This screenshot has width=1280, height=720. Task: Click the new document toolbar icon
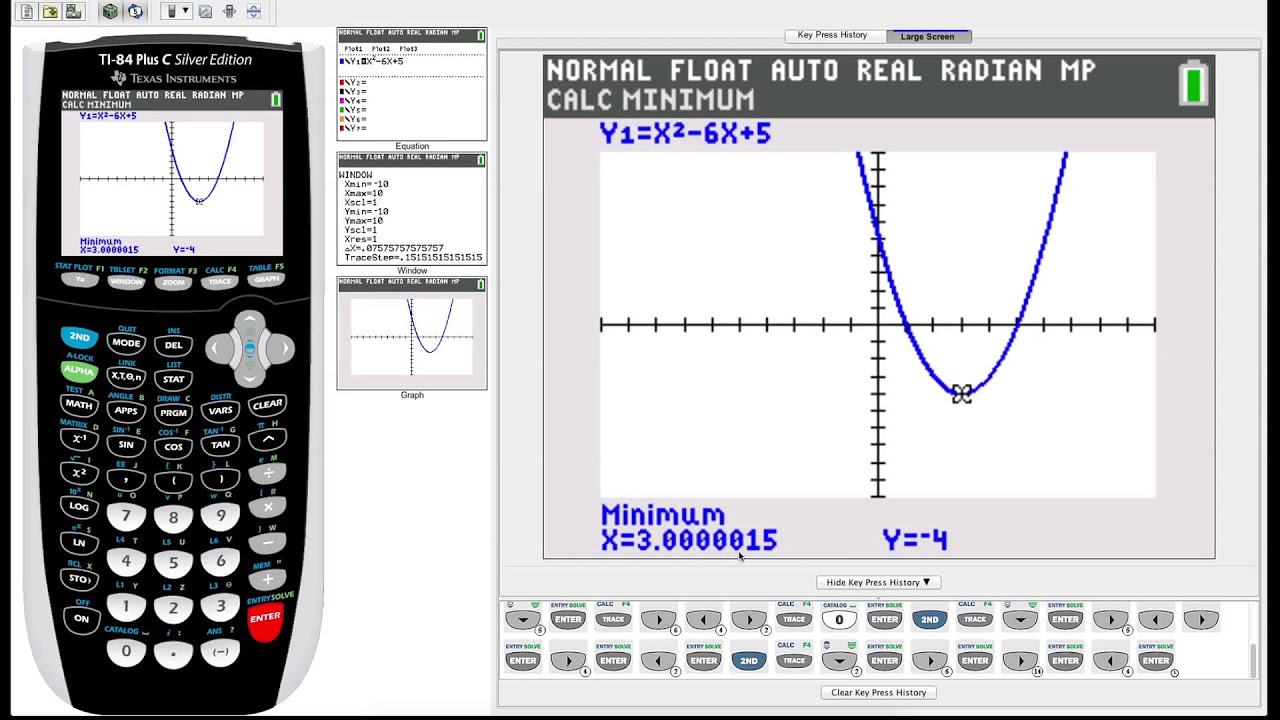(27, 12)
